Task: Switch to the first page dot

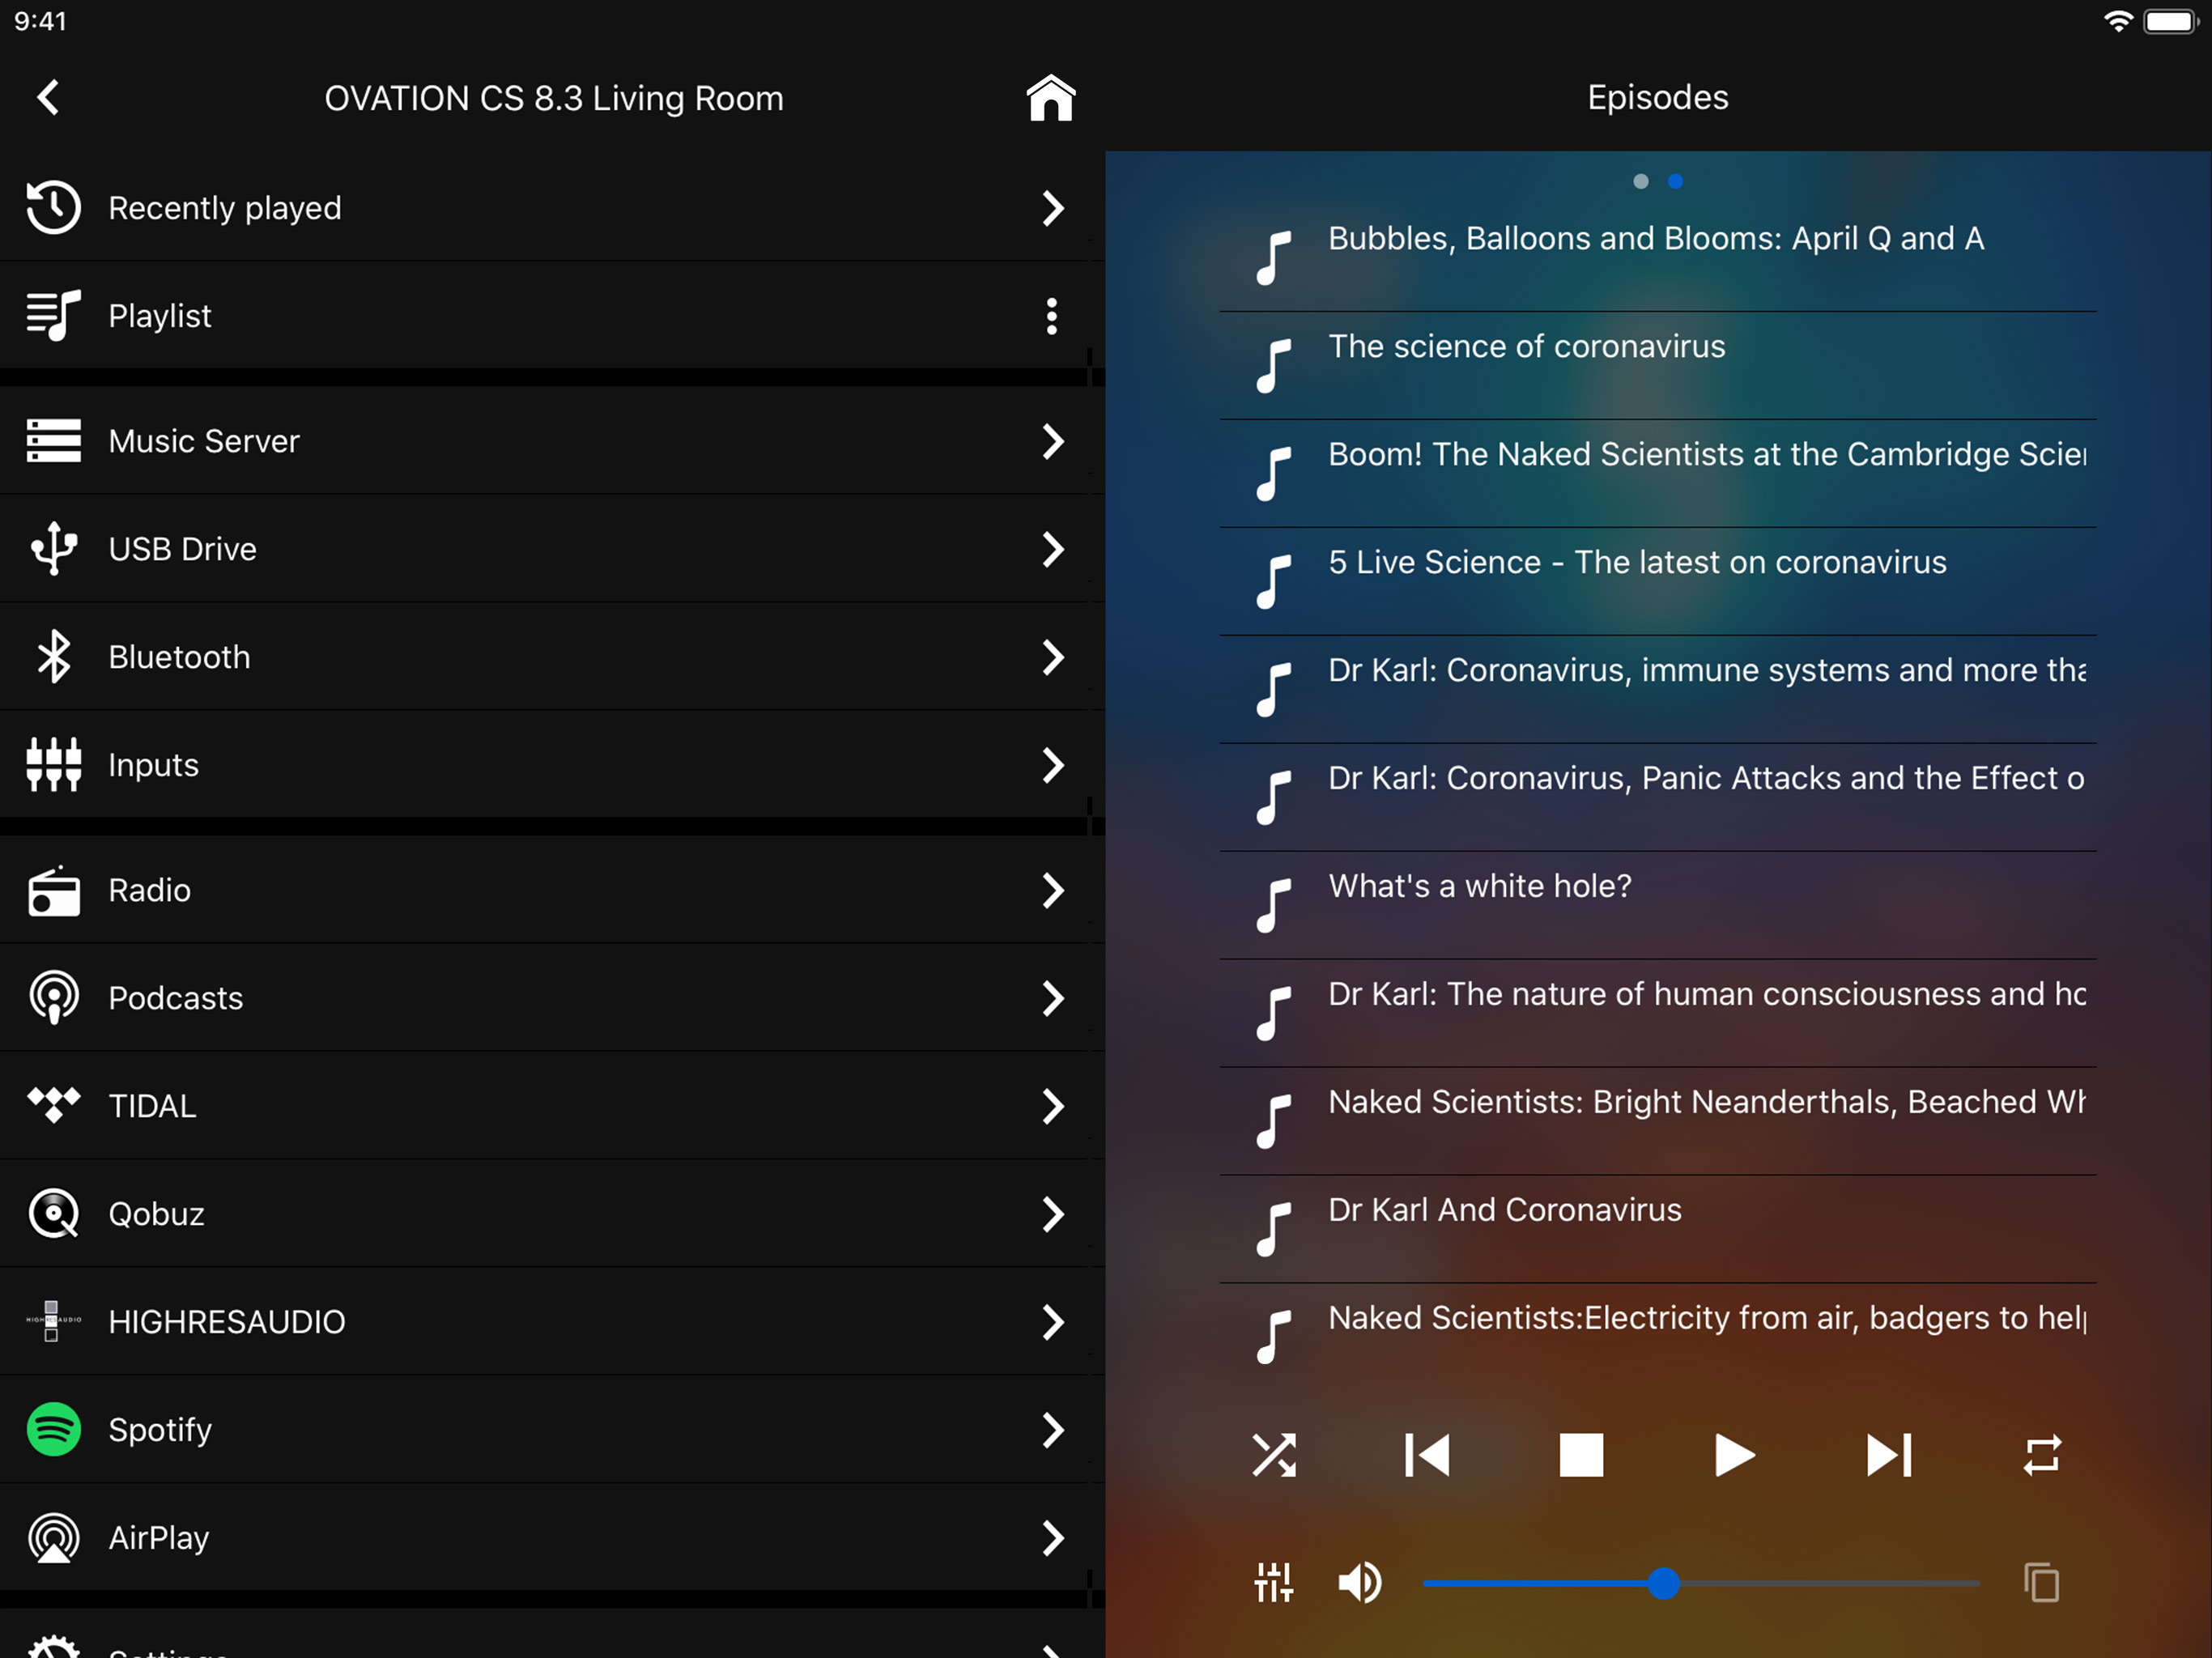Action: tap(1640, 181)
